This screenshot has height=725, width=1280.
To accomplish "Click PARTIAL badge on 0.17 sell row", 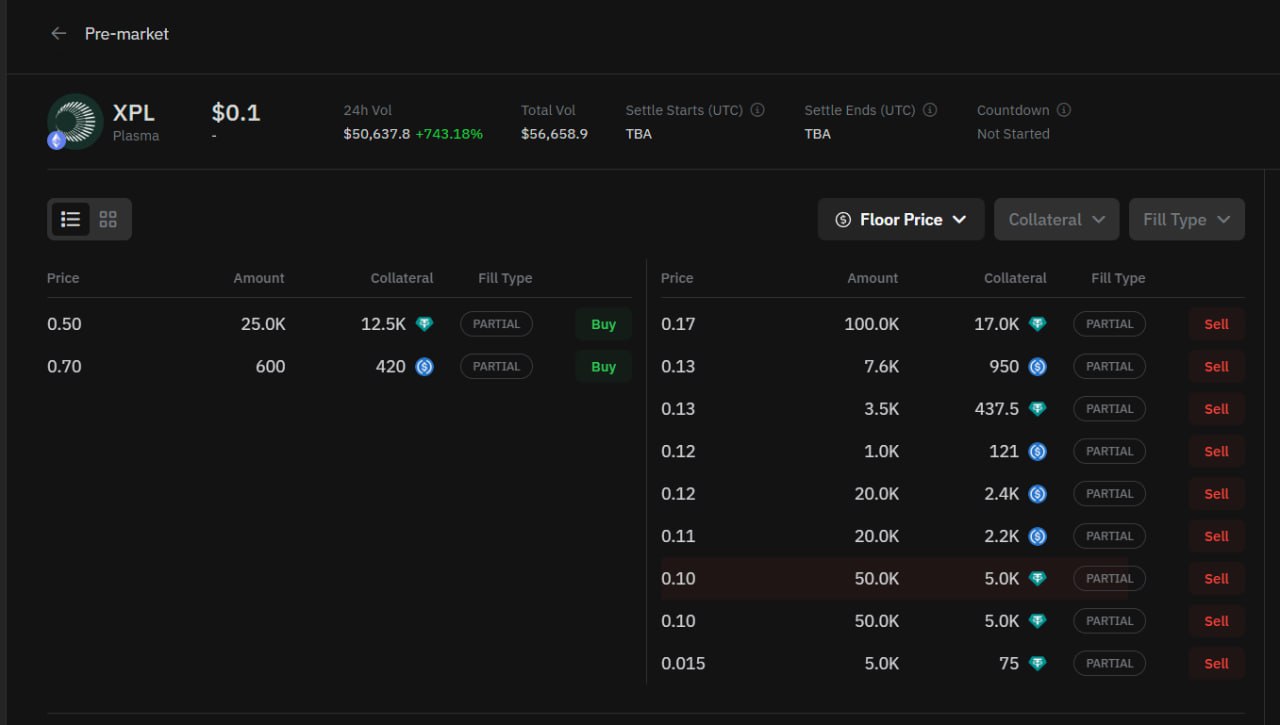I will pos(1109,324).
